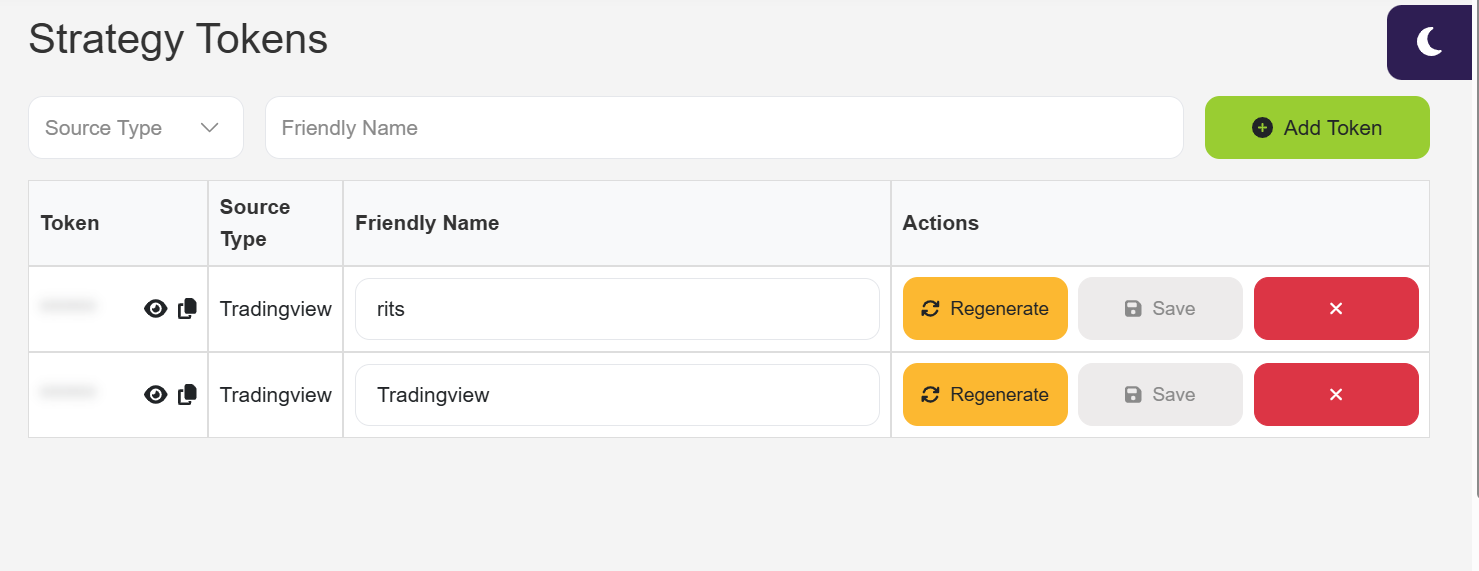
Task: Toggle dark mode with moon icon
Action: click(x=1429, y=42)
